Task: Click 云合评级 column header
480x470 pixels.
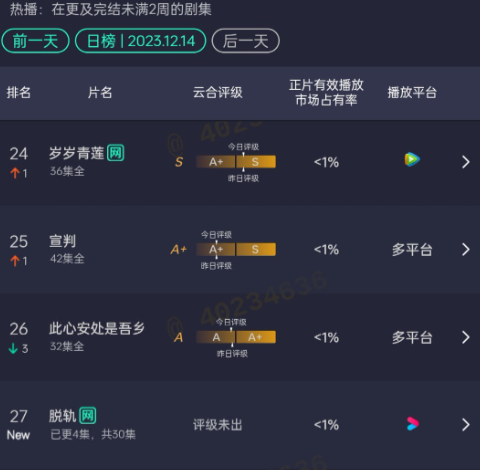Action: (218, 92)
